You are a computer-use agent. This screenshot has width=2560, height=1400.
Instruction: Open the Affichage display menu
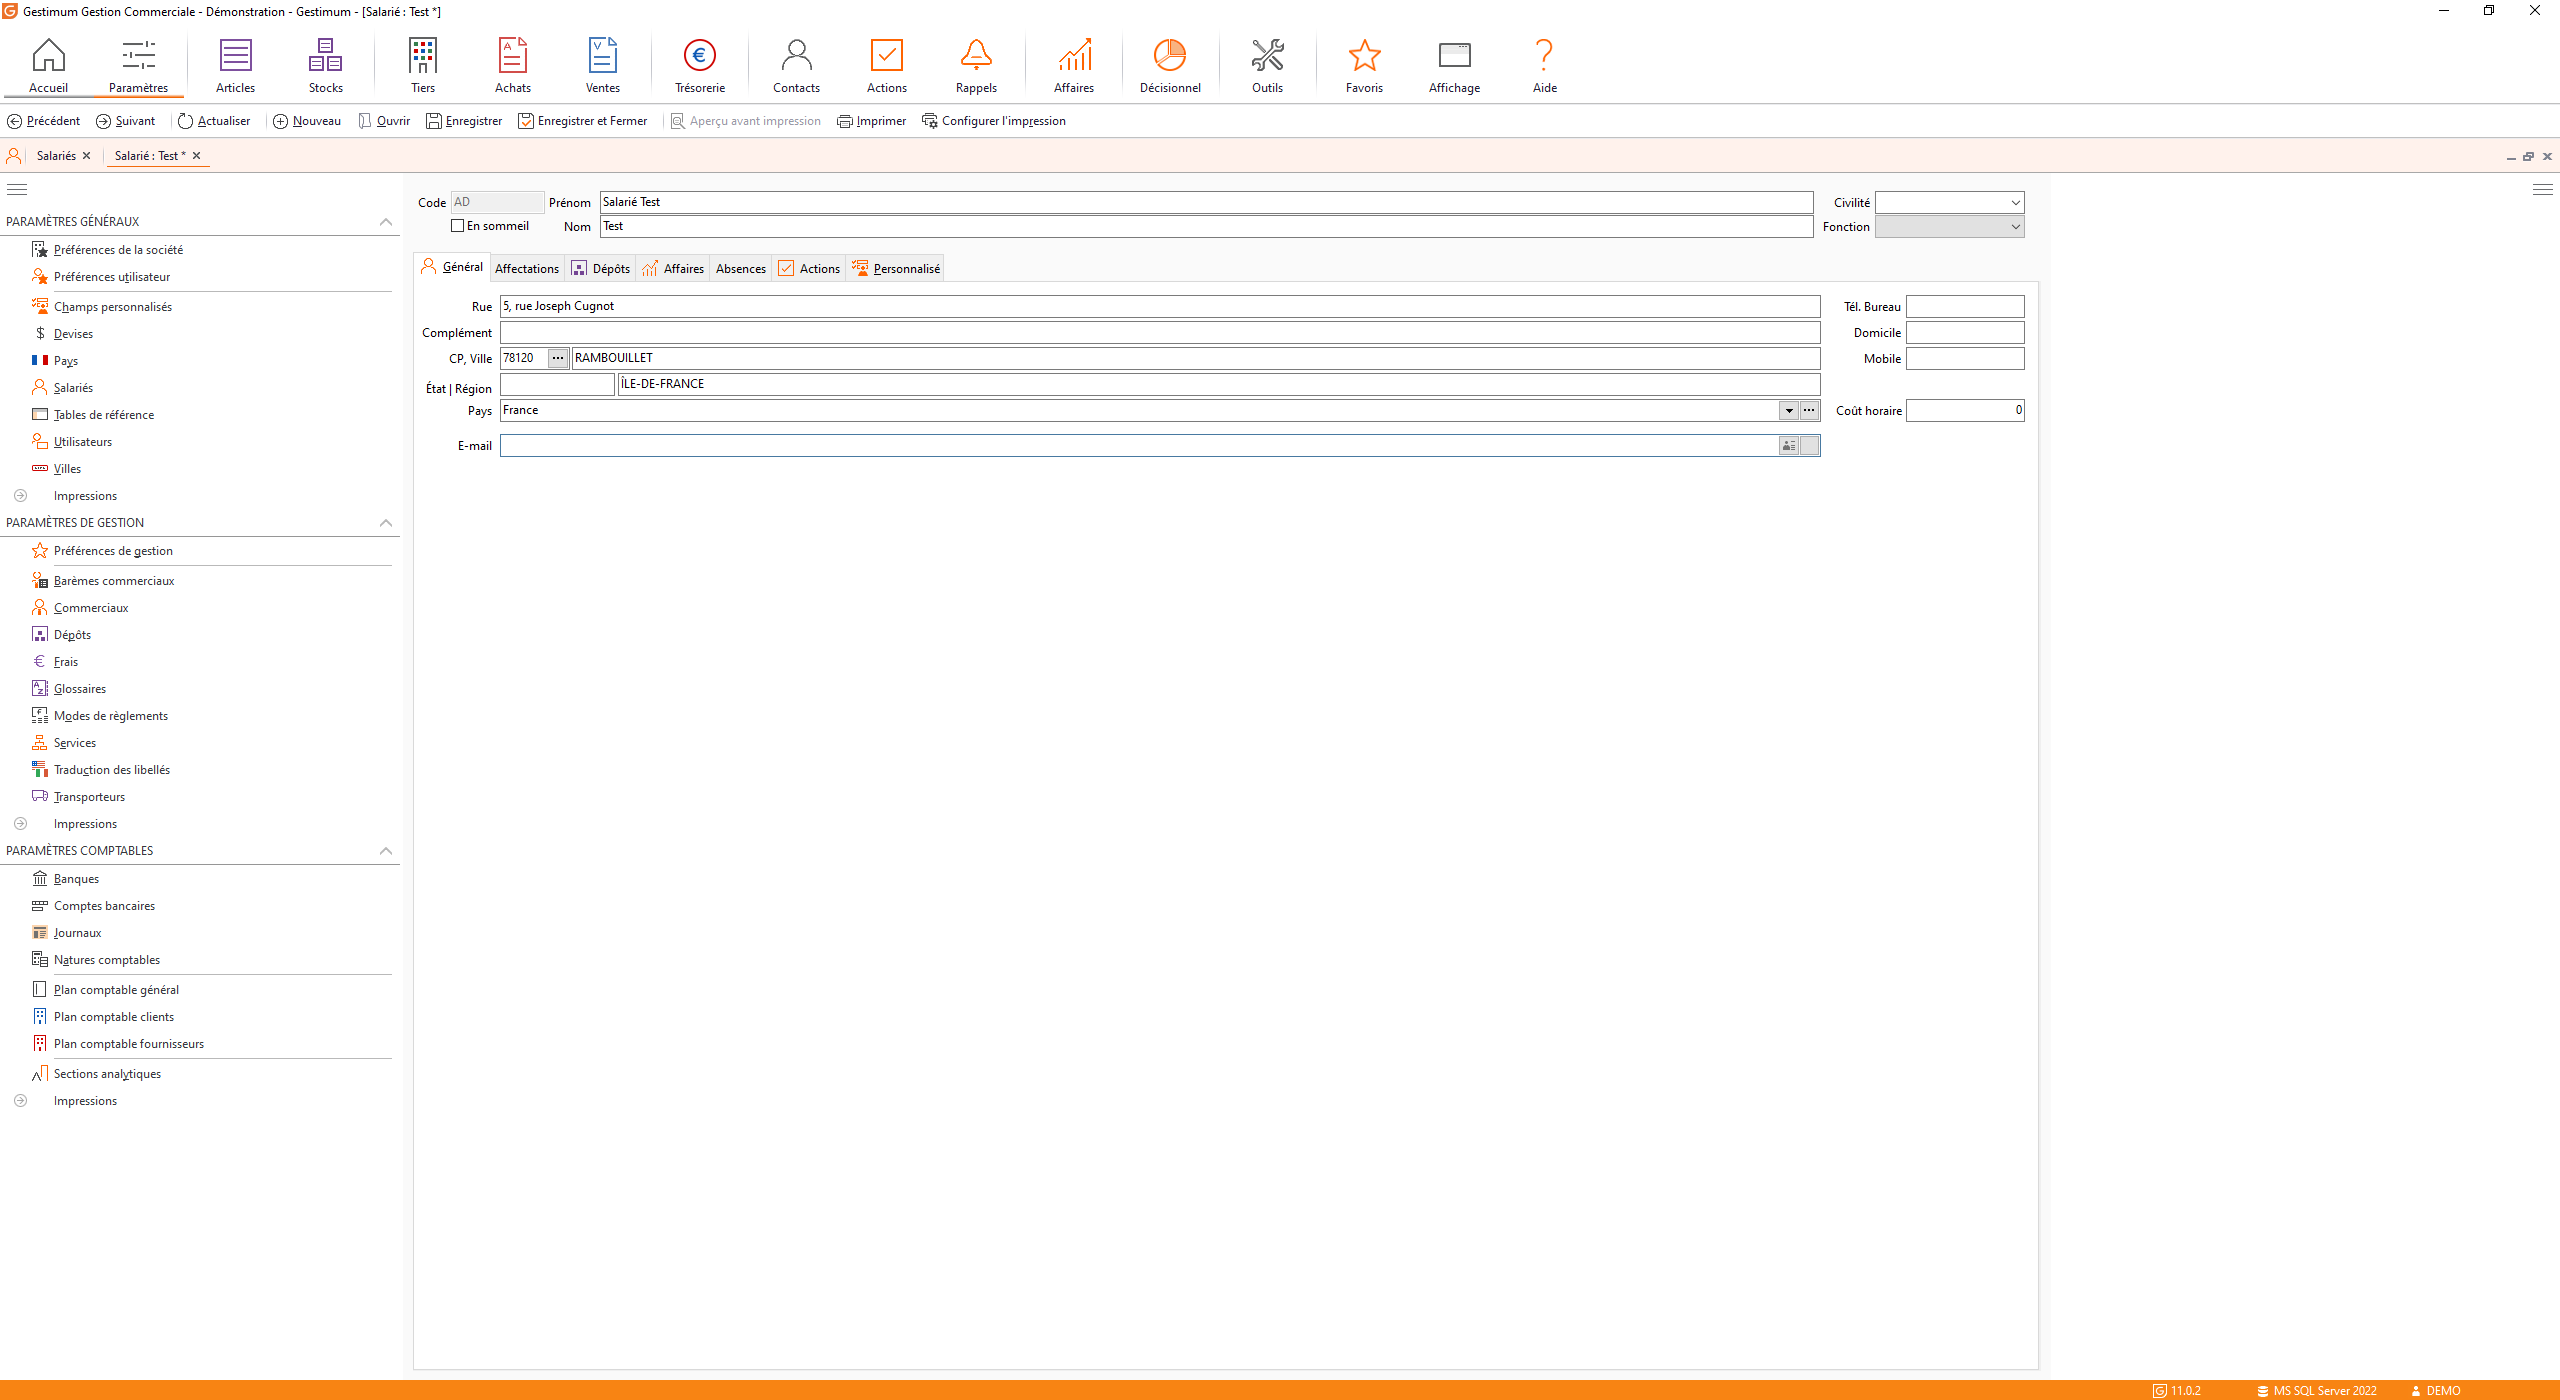(x=1454, y=66)
